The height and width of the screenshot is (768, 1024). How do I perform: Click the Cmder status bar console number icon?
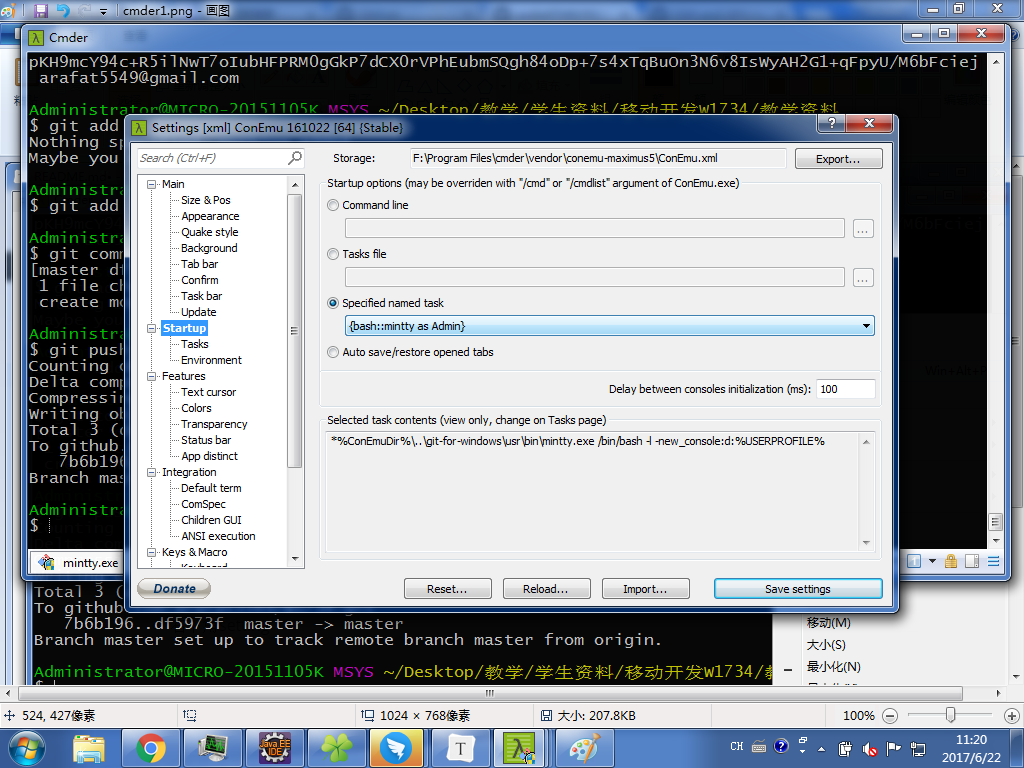[914, 562]
